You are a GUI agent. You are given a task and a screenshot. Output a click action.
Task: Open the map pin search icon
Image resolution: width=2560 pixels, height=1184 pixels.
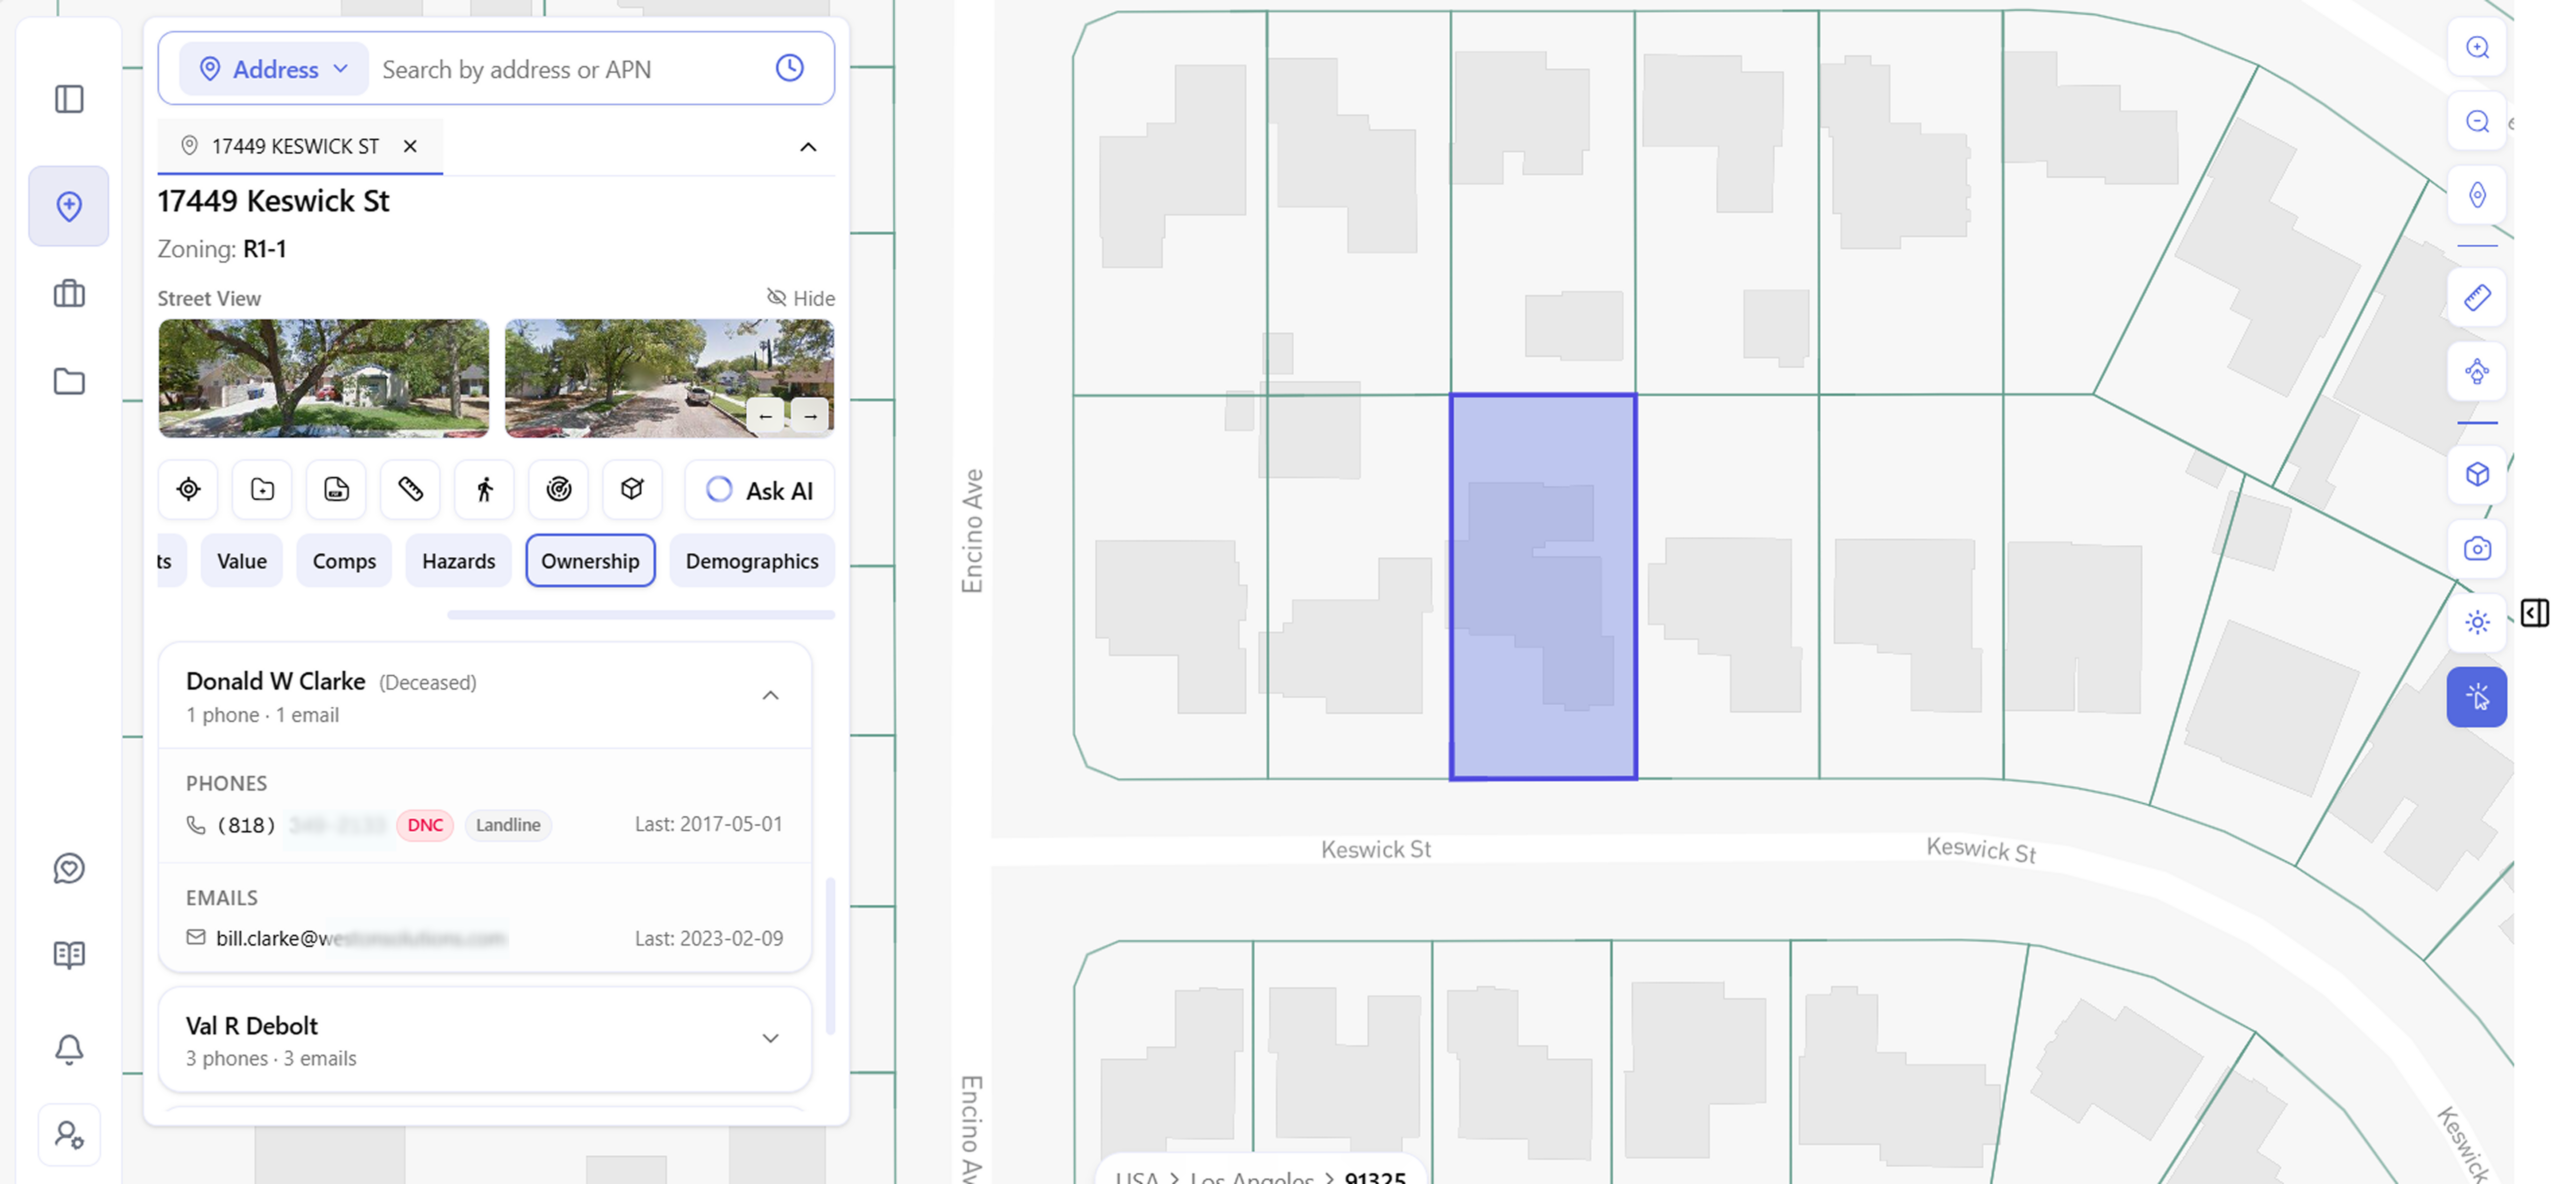(69, 206)
